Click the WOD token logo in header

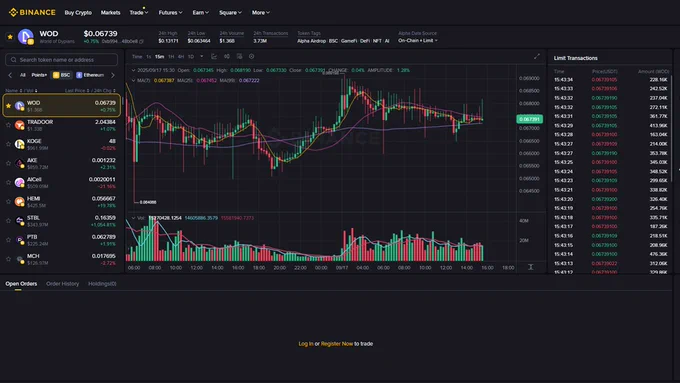pyautogui.click(x=26, y=37)
